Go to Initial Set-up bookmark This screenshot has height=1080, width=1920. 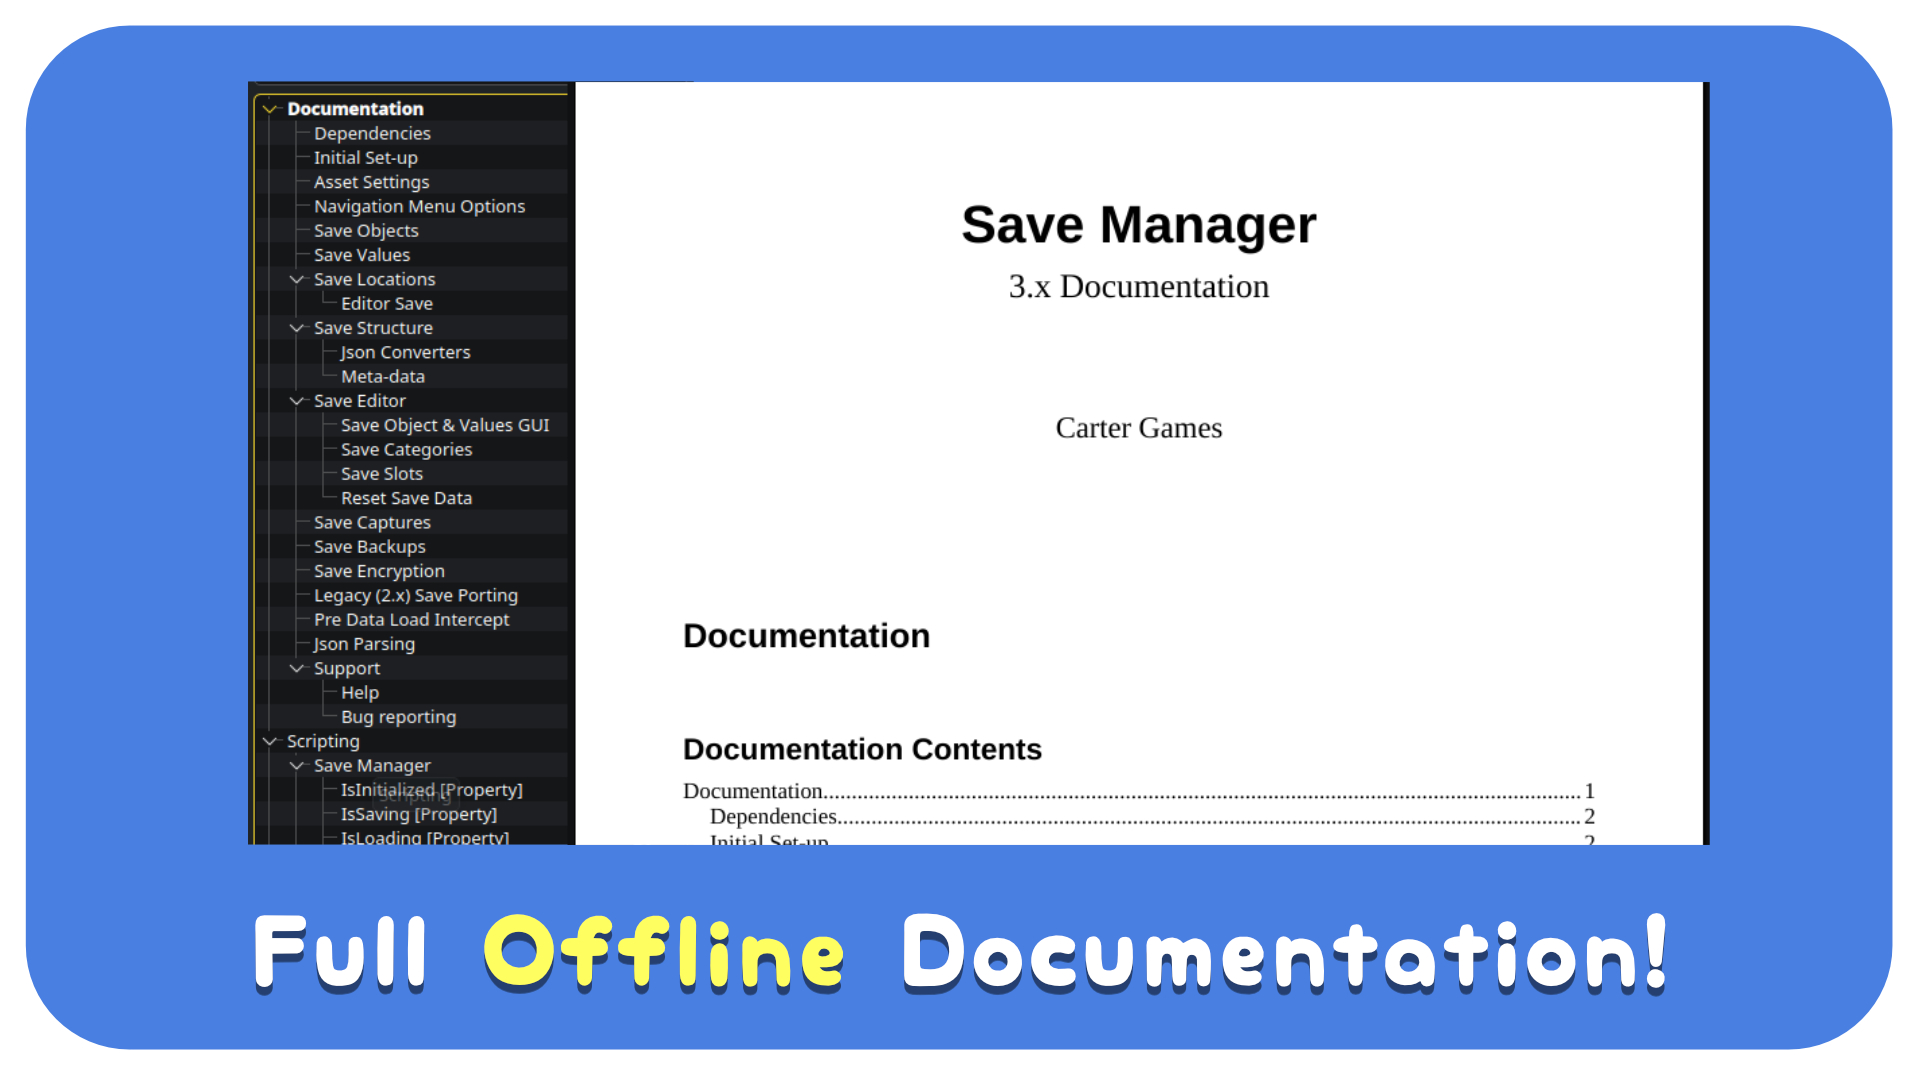pos(365,158)
